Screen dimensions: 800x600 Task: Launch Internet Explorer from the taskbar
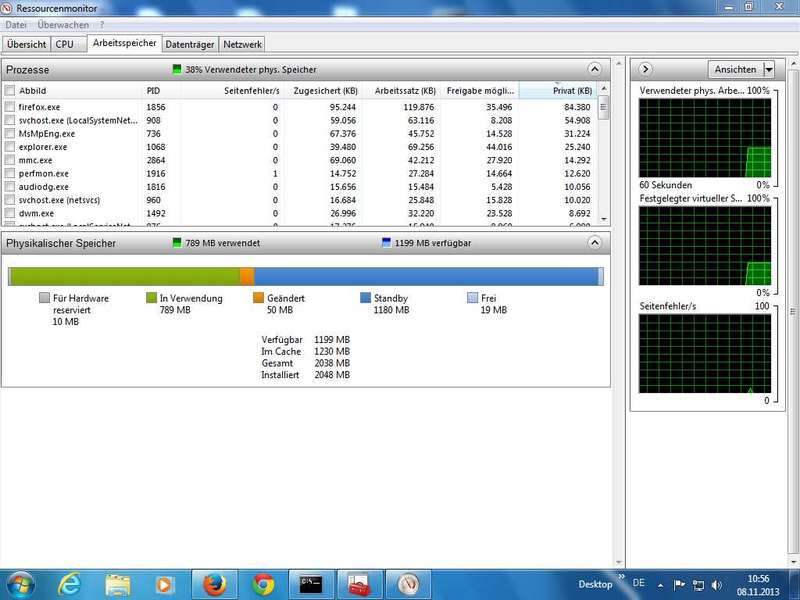(69, 583)
